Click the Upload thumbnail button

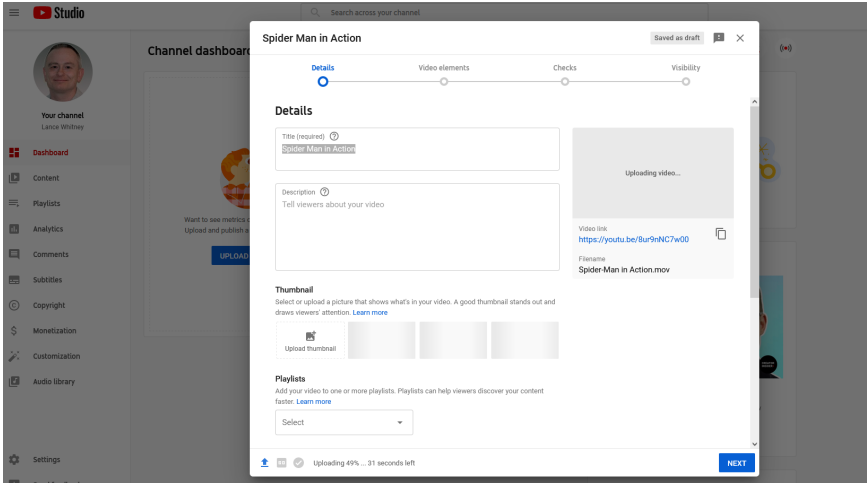coord(310,340)
